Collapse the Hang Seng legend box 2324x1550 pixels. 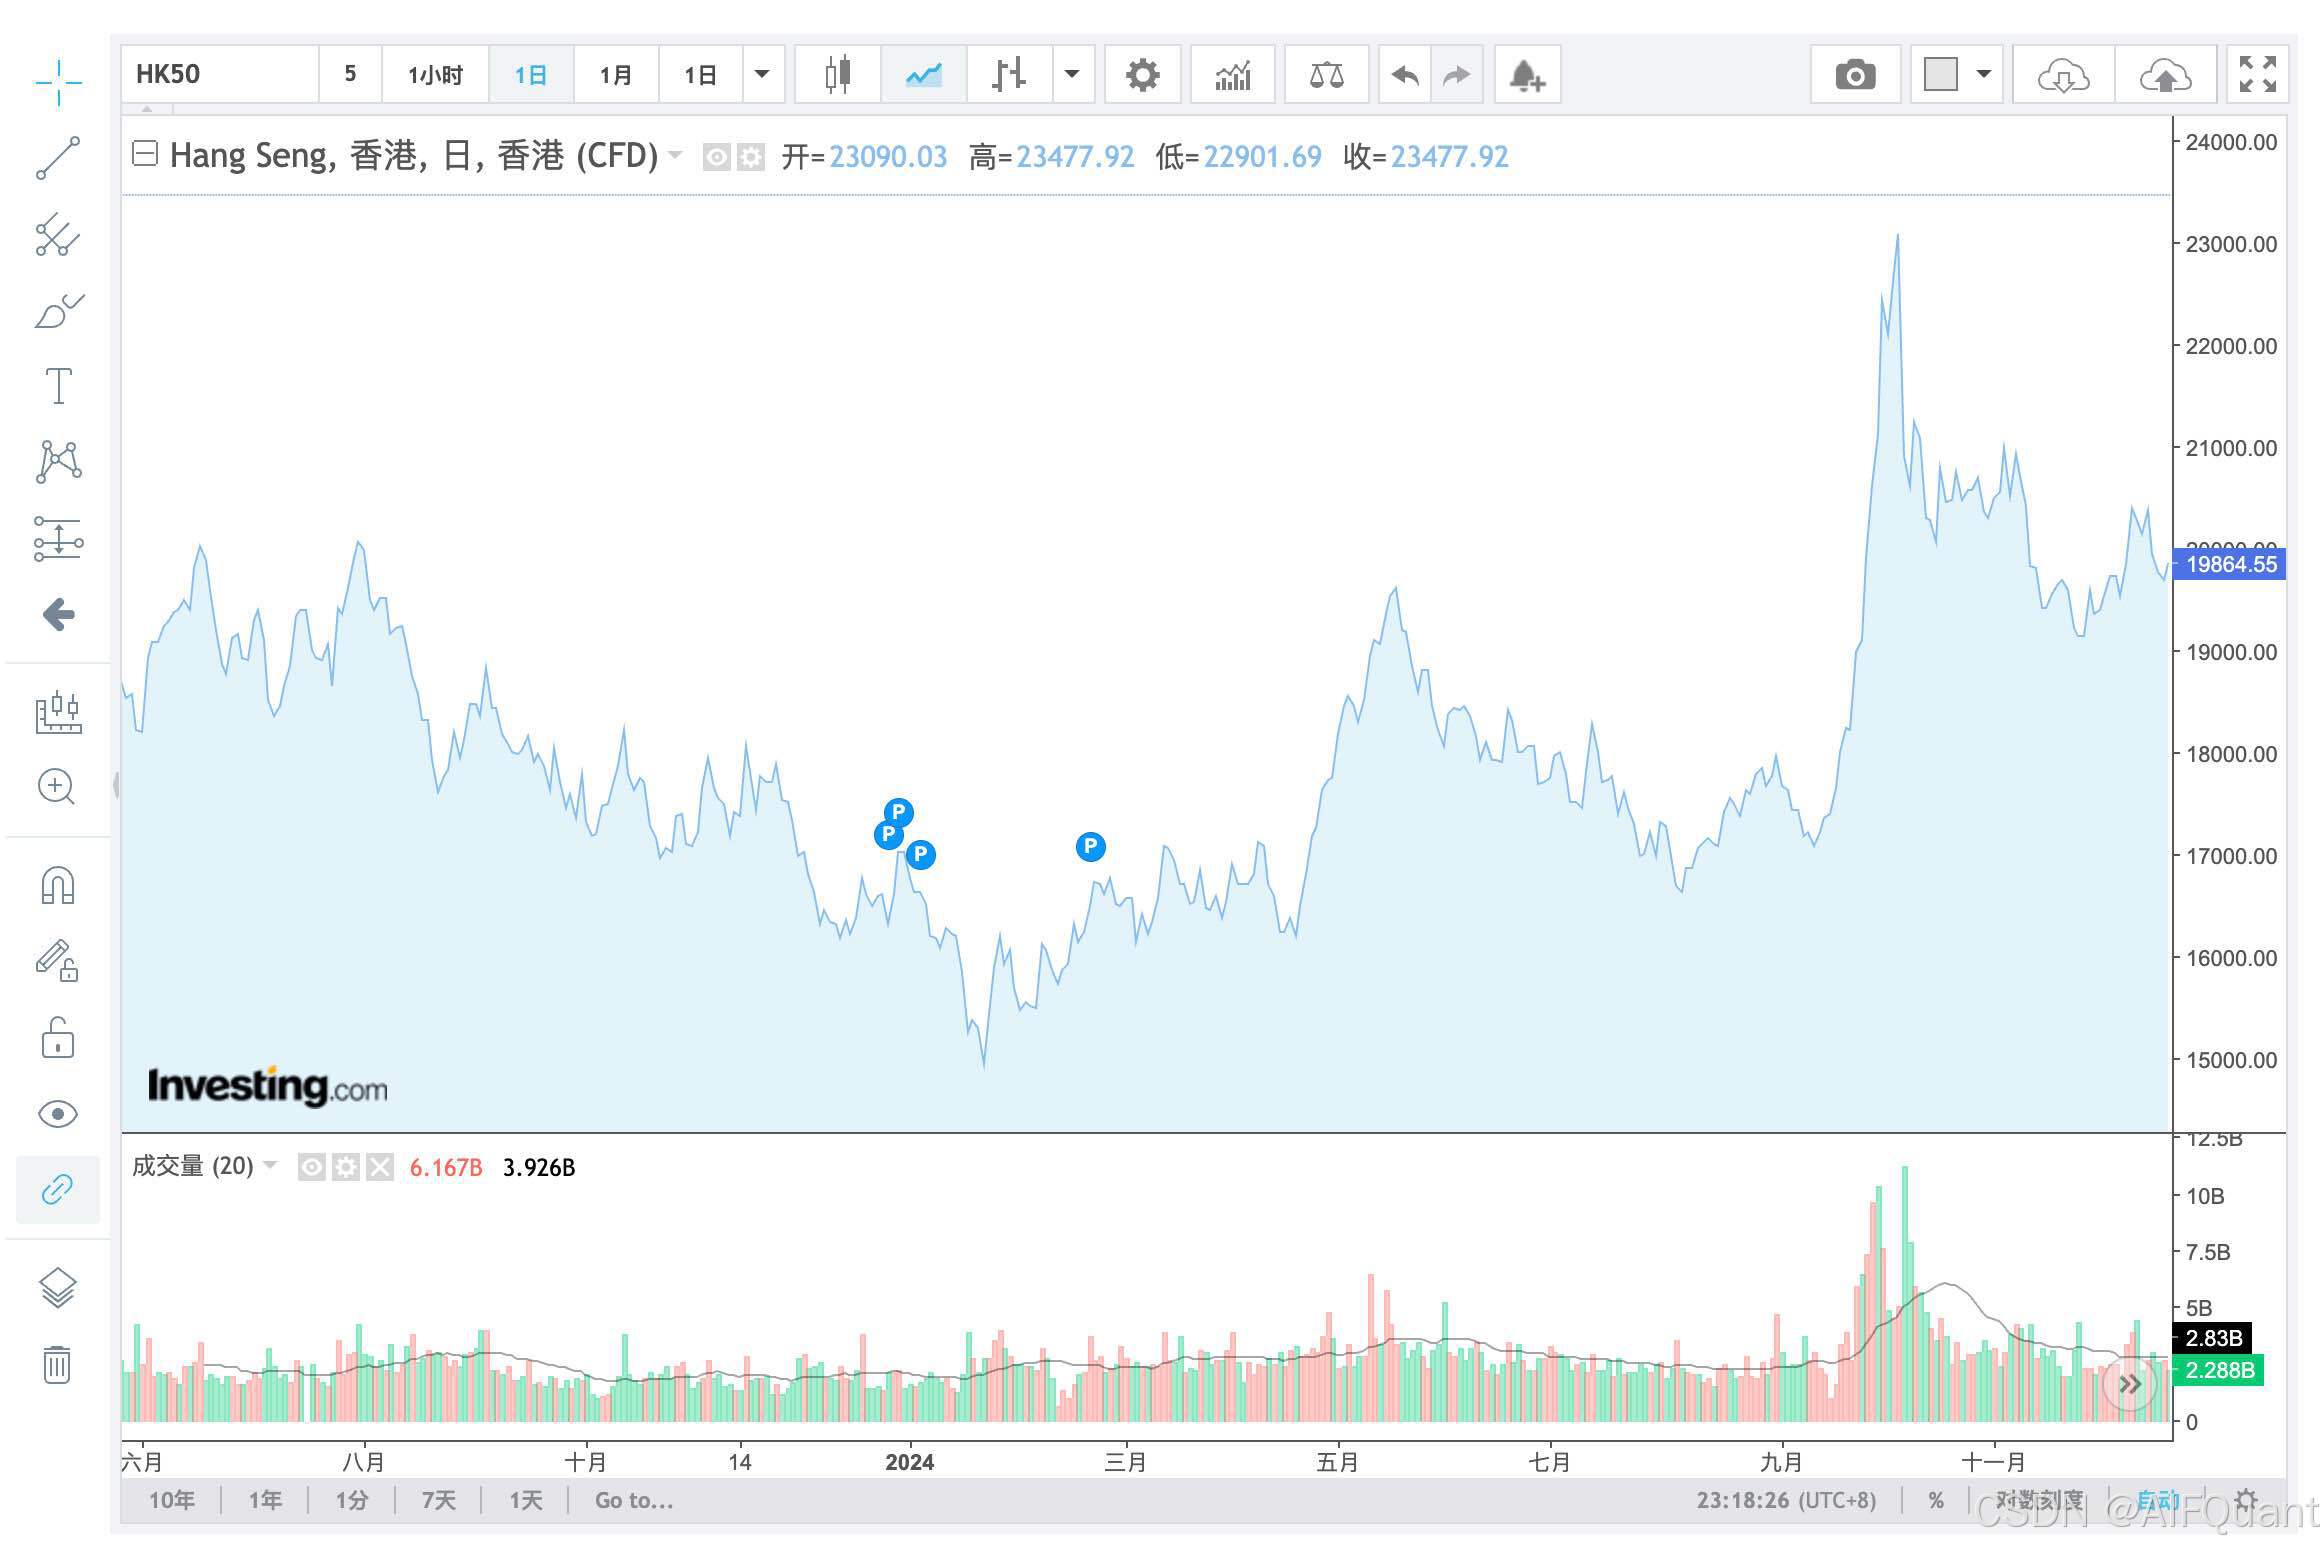click(x=145, y=154)
